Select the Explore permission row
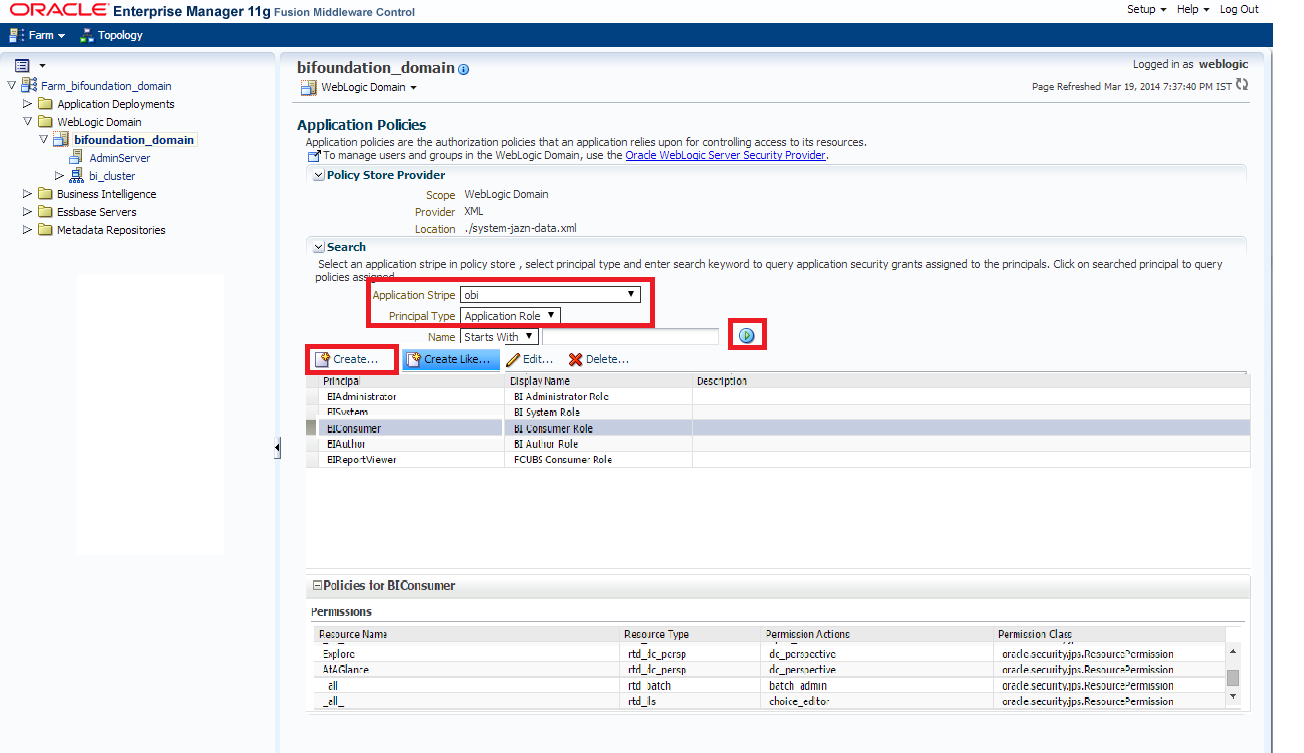This screenshot has height=753, width=1304. [x=769, y=654]
